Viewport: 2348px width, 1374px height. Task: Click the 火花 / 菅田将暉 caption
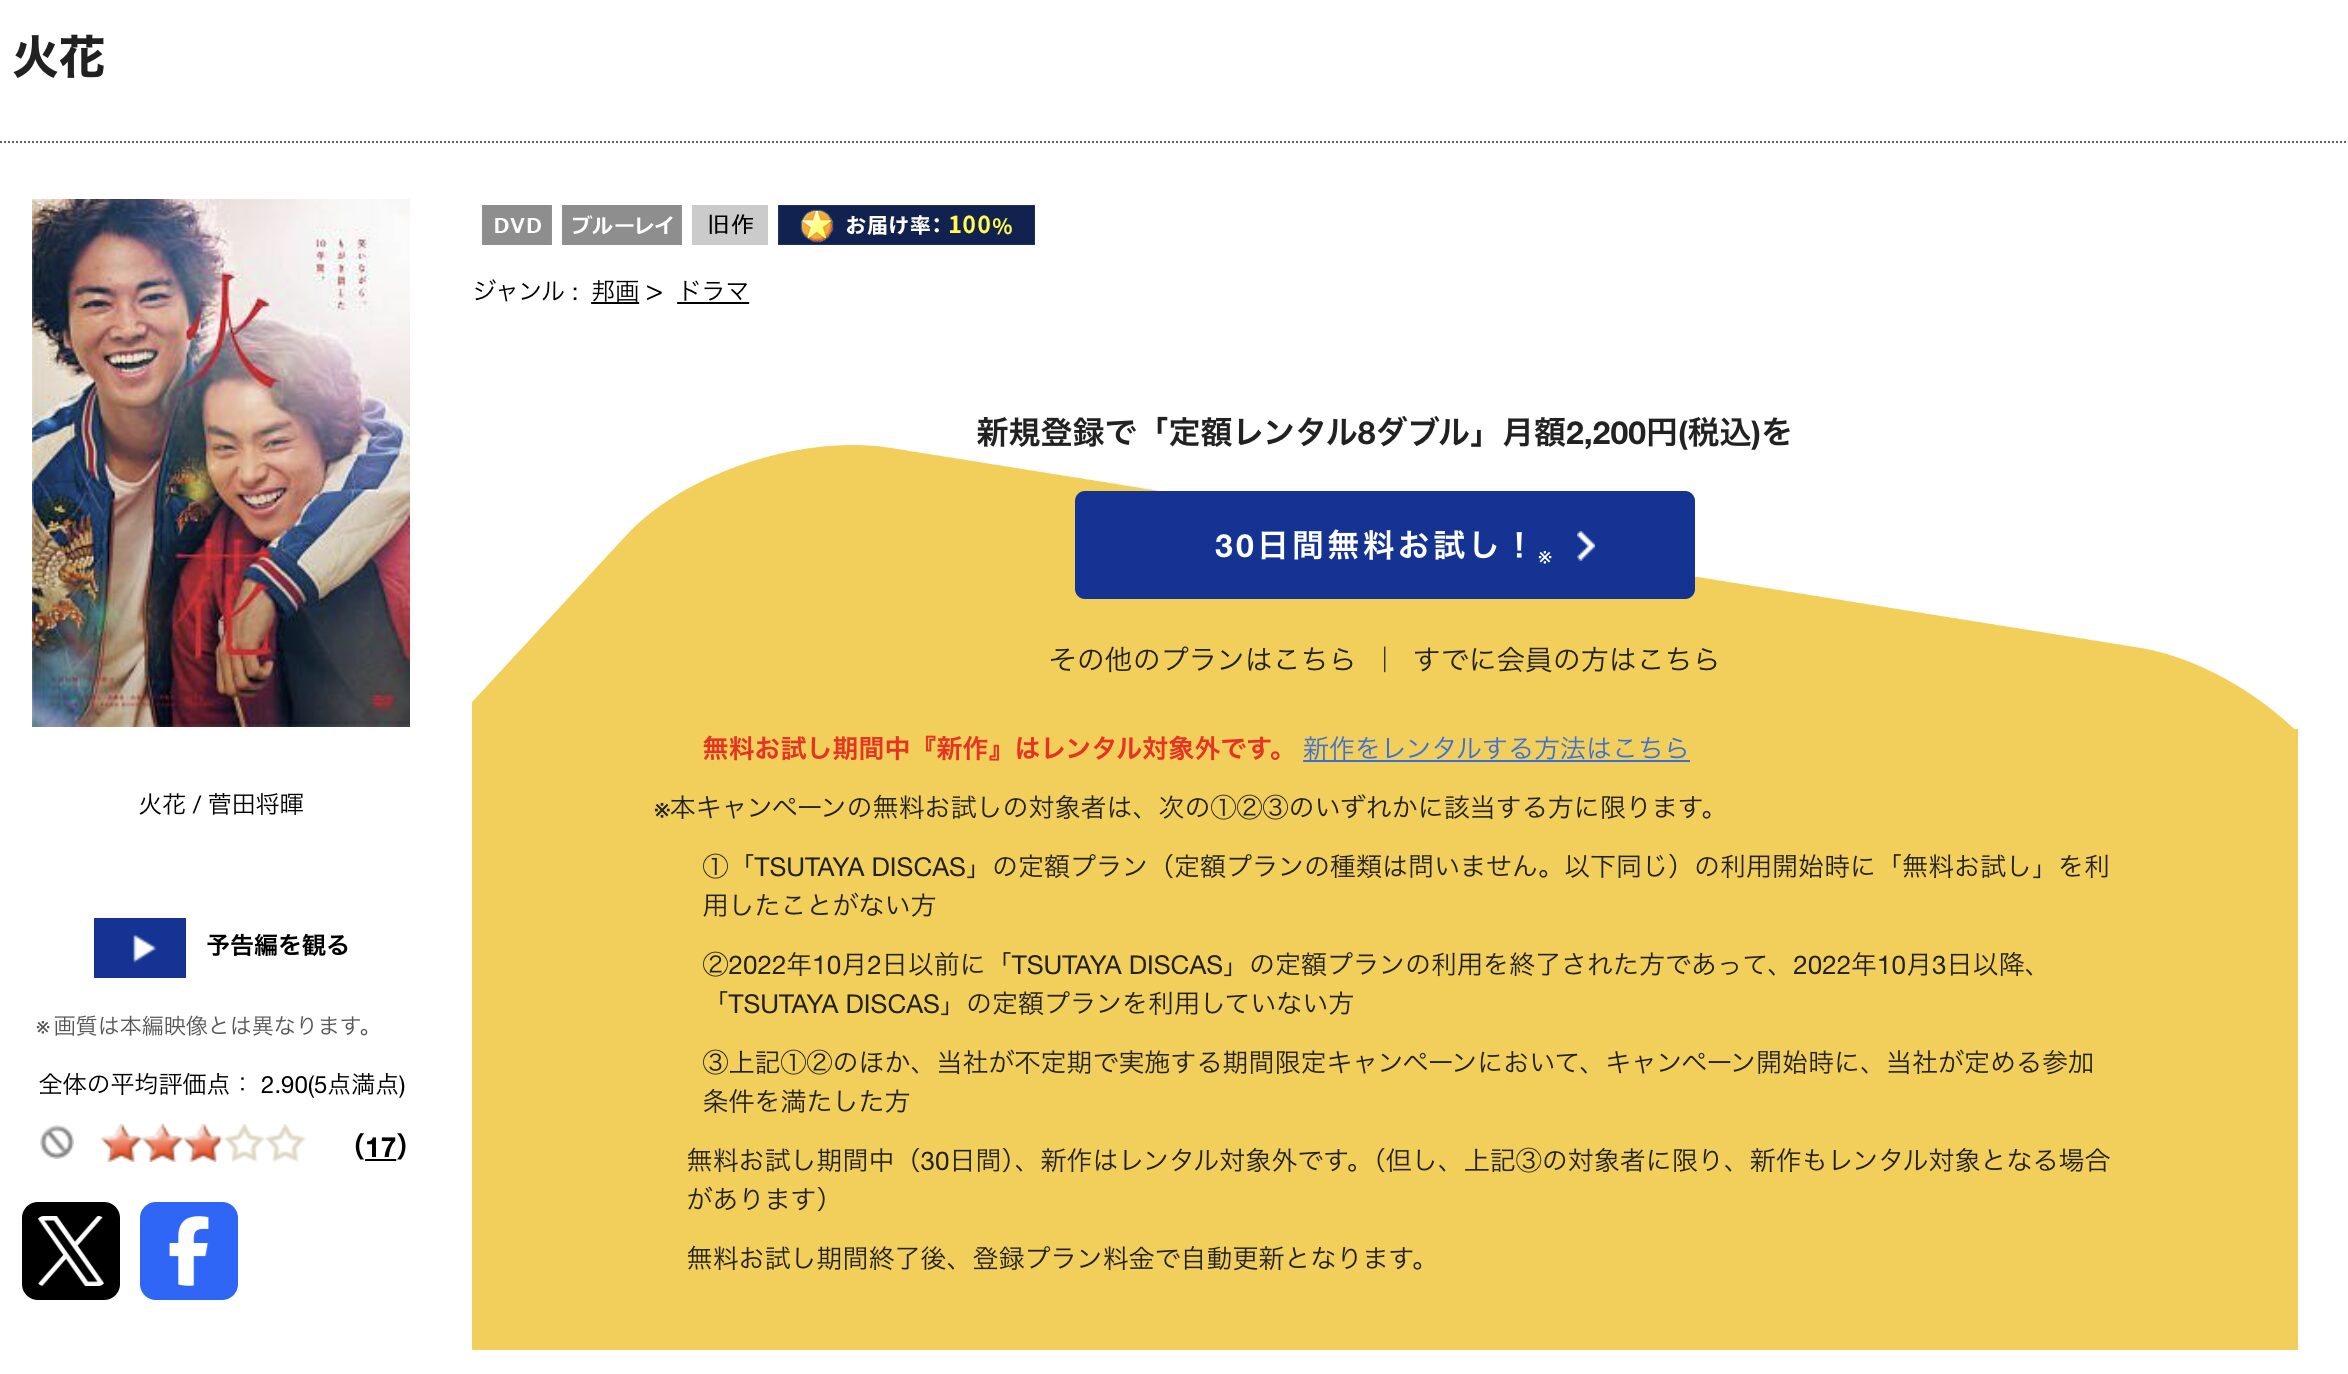[221, 804]
